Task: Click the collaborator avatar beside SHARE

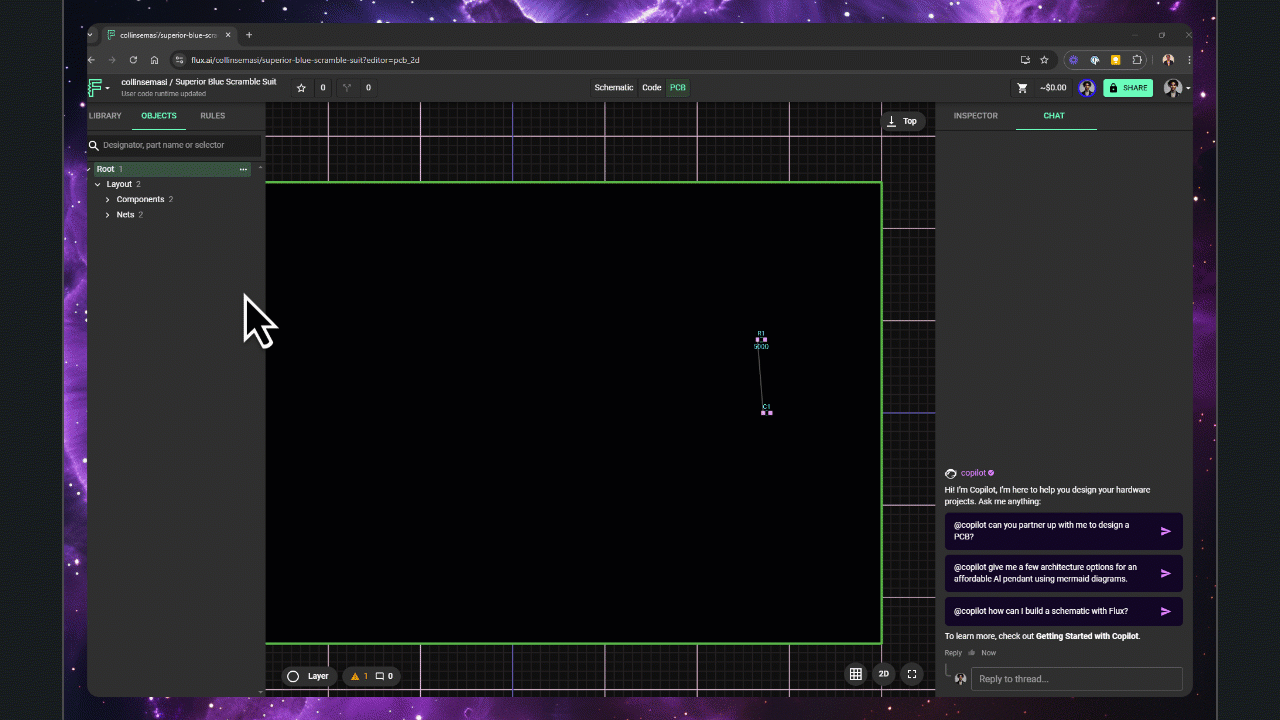Action: pyautogui.click(x=1086, y=88)
